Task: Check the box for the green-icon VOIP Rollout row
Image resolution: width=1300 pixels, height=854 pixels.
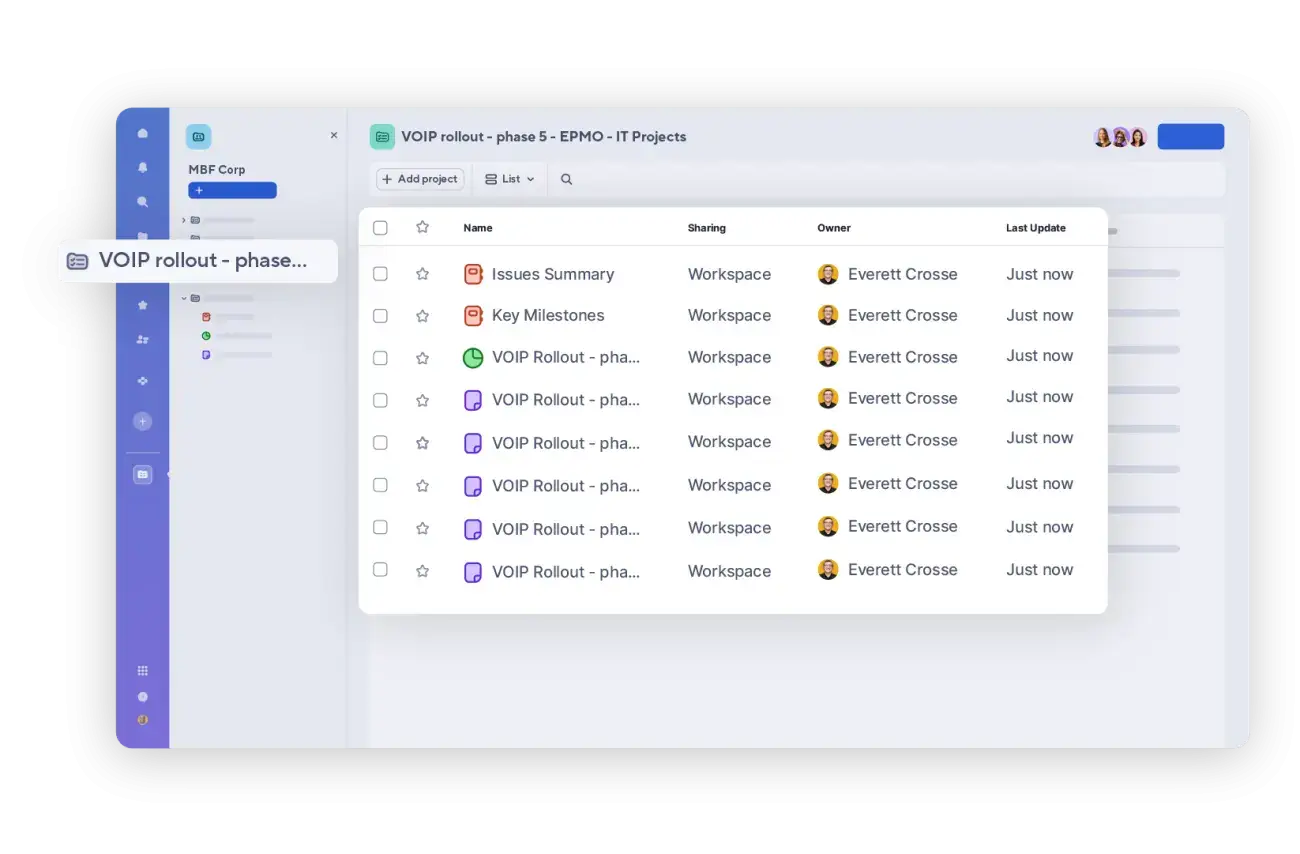Action: click(x=380, y=358)
